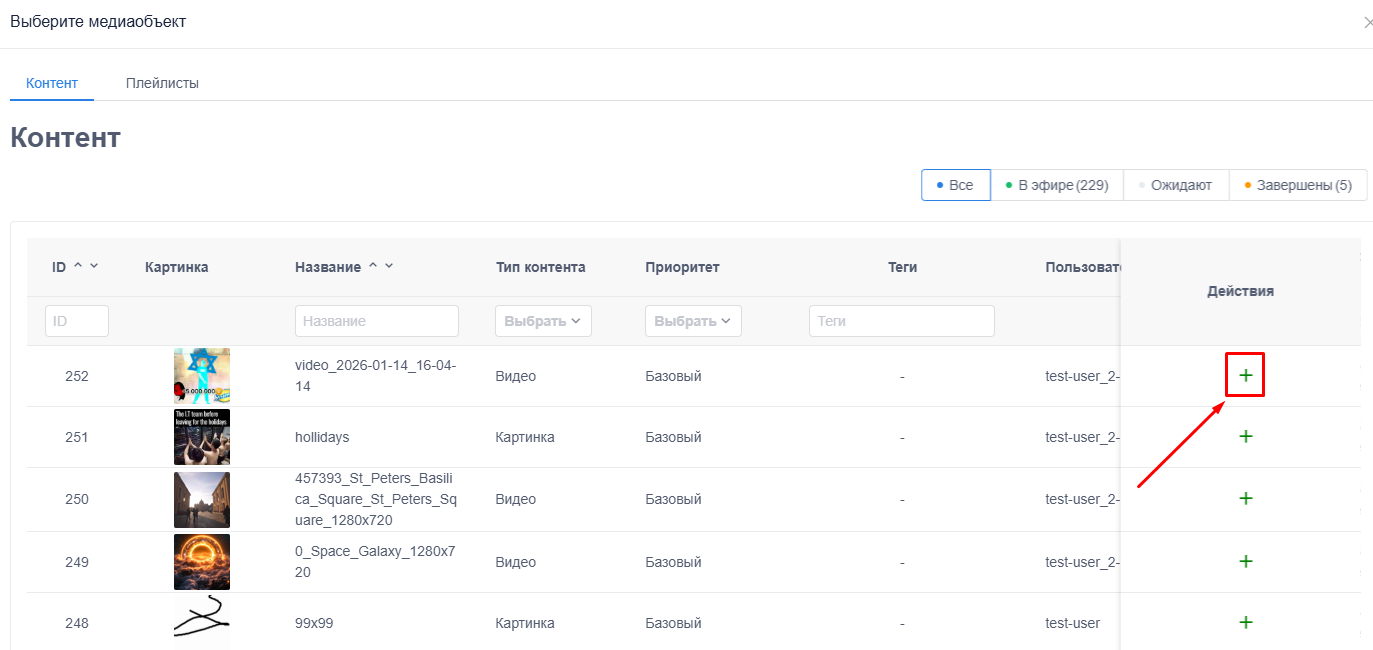Focus the Название filter input field
The width and height of the screenshot is (1373, 650).
377,321
